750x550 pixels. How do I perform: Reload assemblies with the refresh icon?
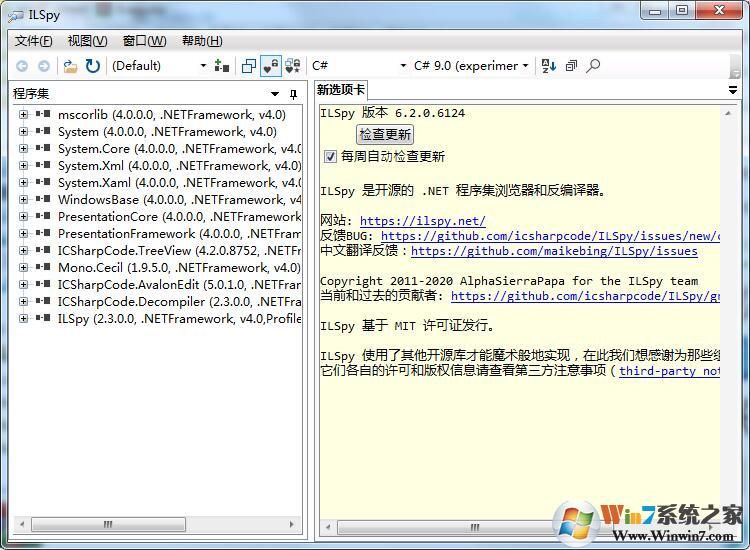coord(92,66)
